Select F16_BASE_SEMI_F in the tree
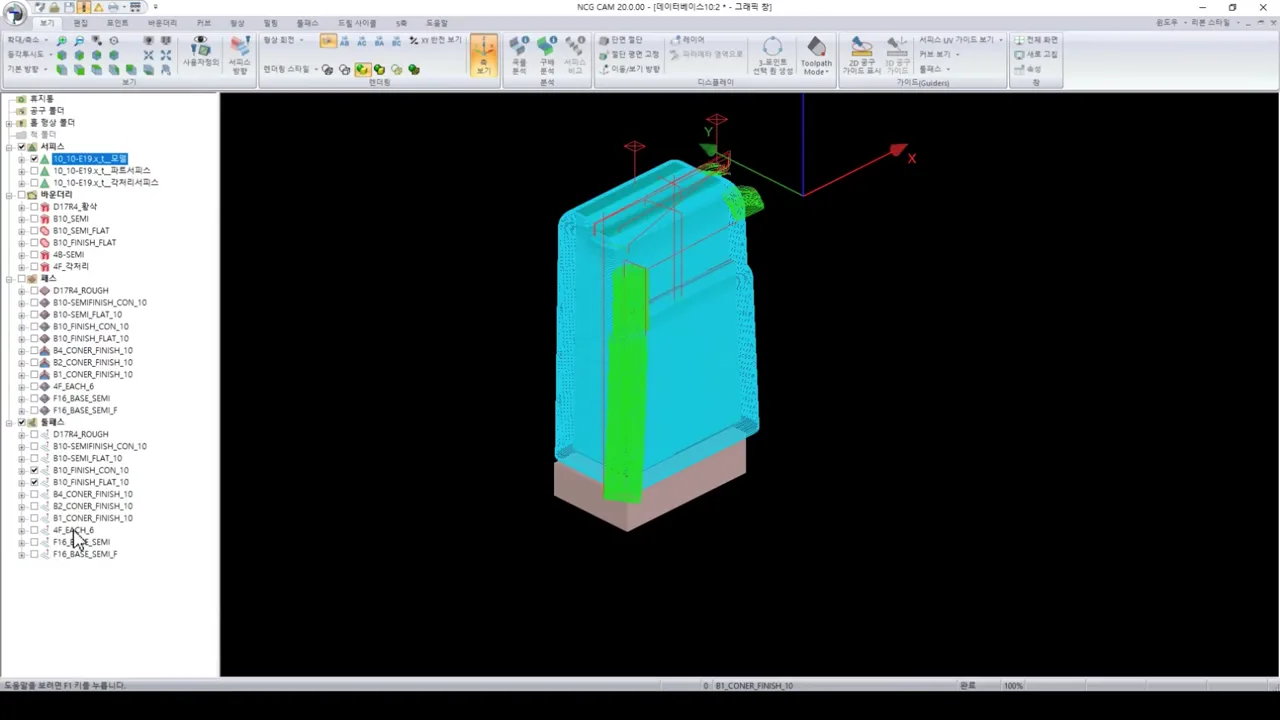1280x720 pixels. point(85,554)
